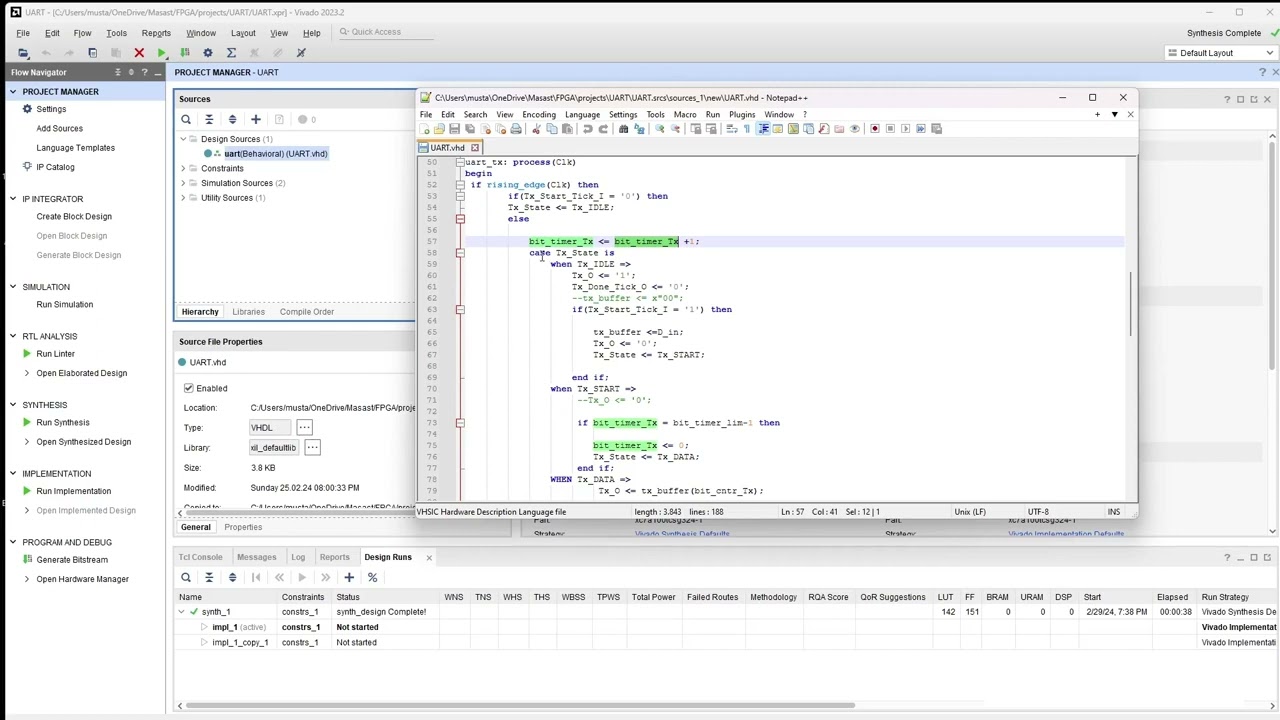Viewport: 1280px width, 720px height.
Task: Click the New file icon in Notepad++ toolbar
Action: point(425,129)
